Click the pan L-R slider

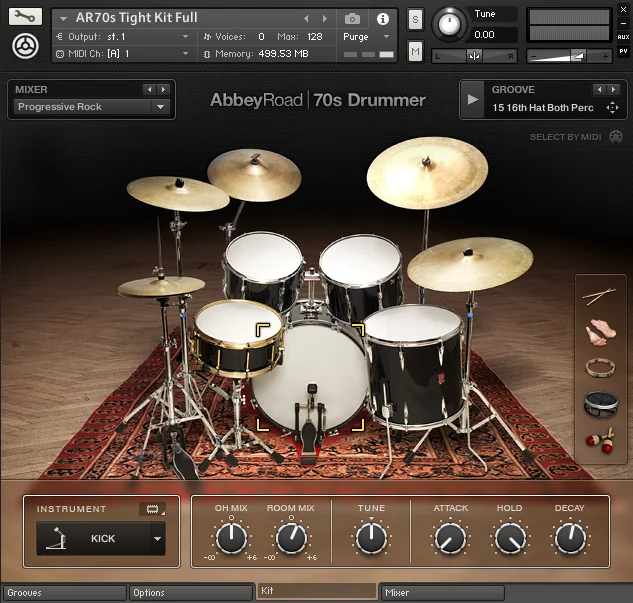(x=474, y=56)
